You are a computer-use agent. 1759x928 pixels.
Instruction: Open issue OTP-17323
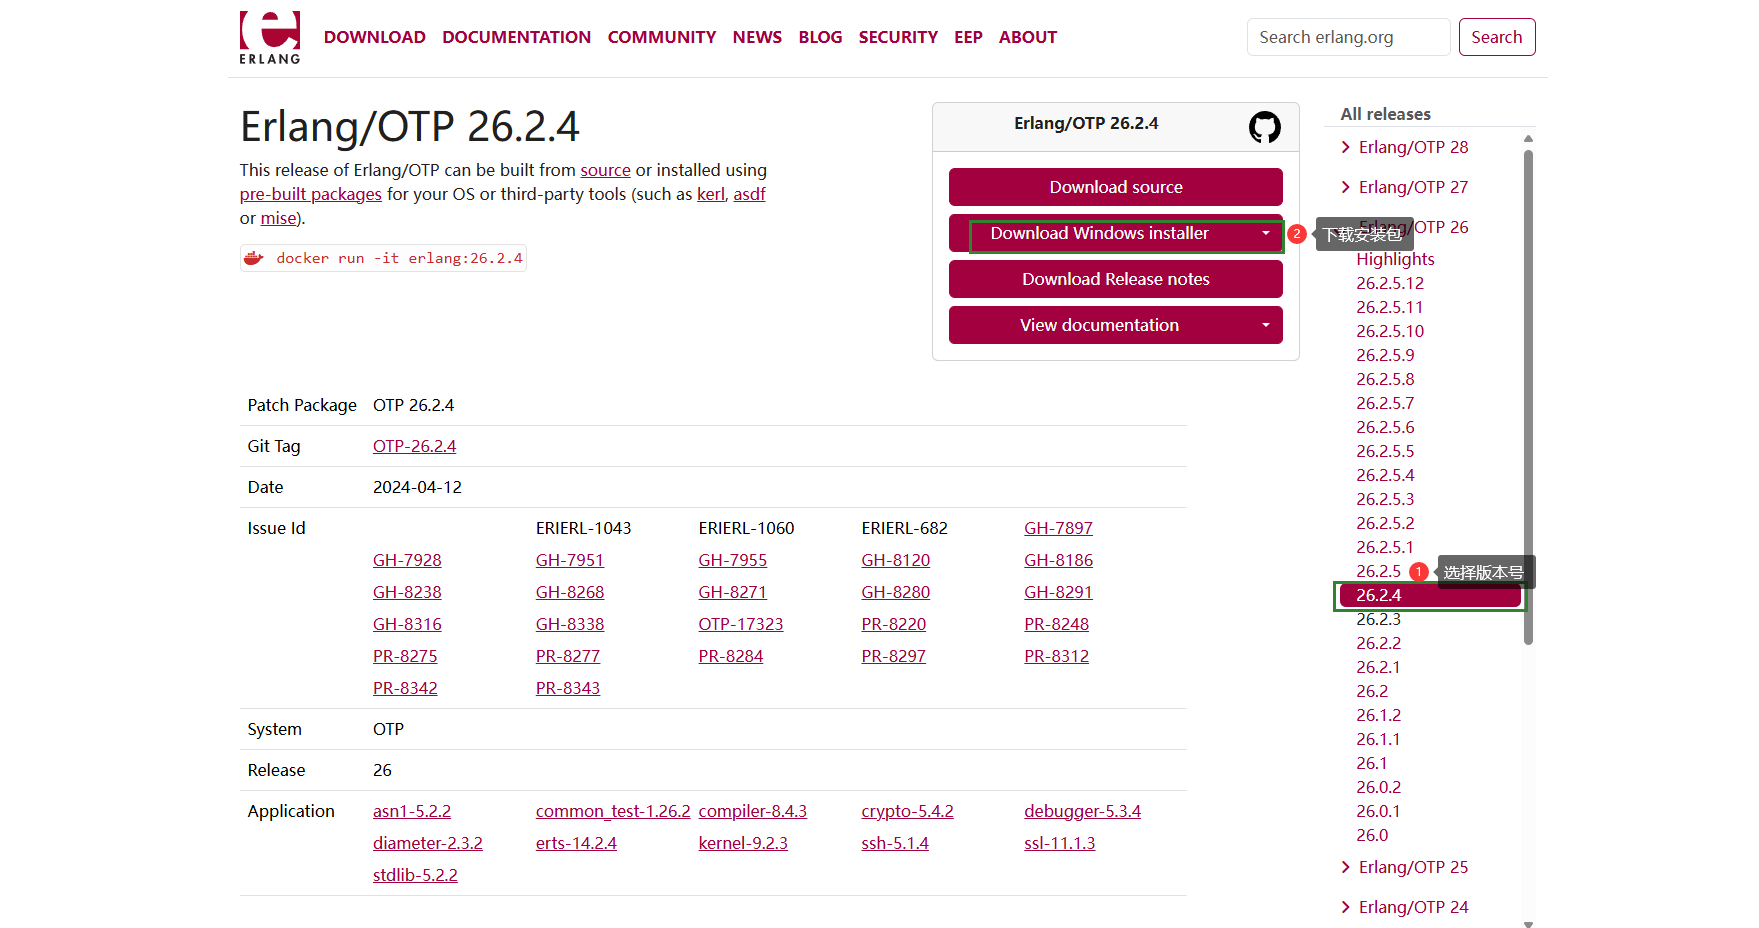click(x=741, y=624)
